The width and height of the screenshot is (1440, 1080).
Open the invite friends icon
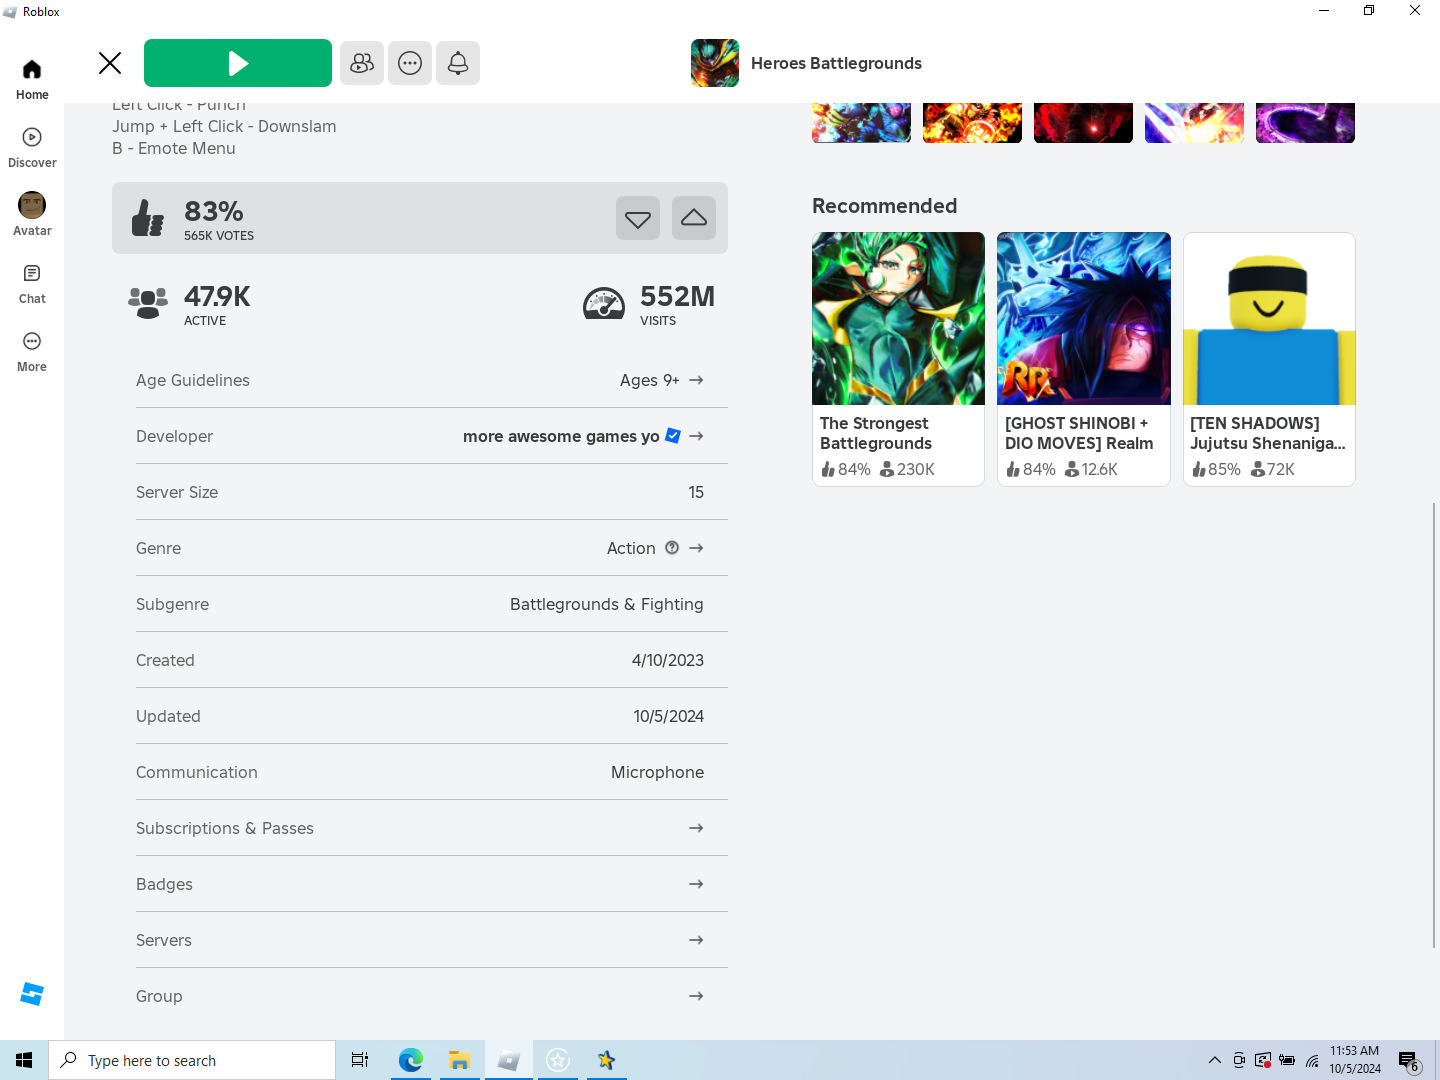click(x=362, y=63)
